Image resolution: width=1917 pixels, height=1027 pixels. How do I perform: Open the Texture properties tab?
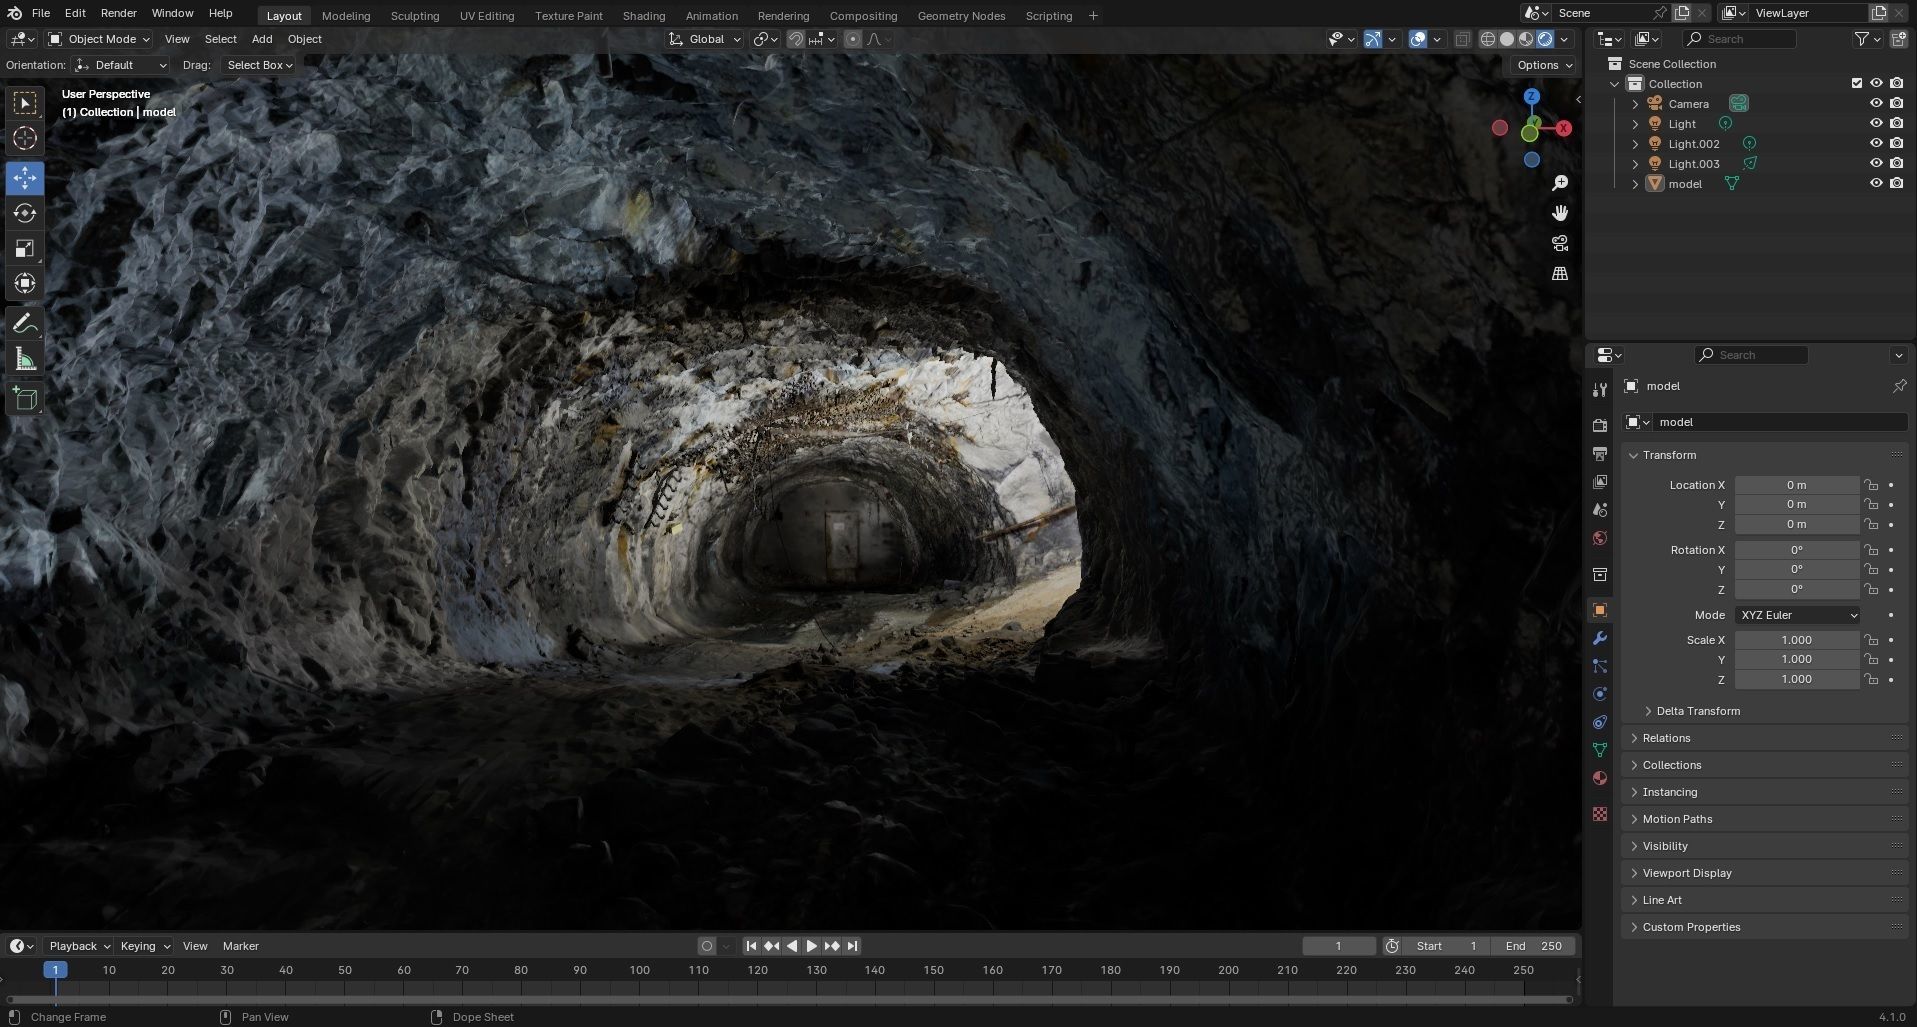click(x=1600, y=814)
